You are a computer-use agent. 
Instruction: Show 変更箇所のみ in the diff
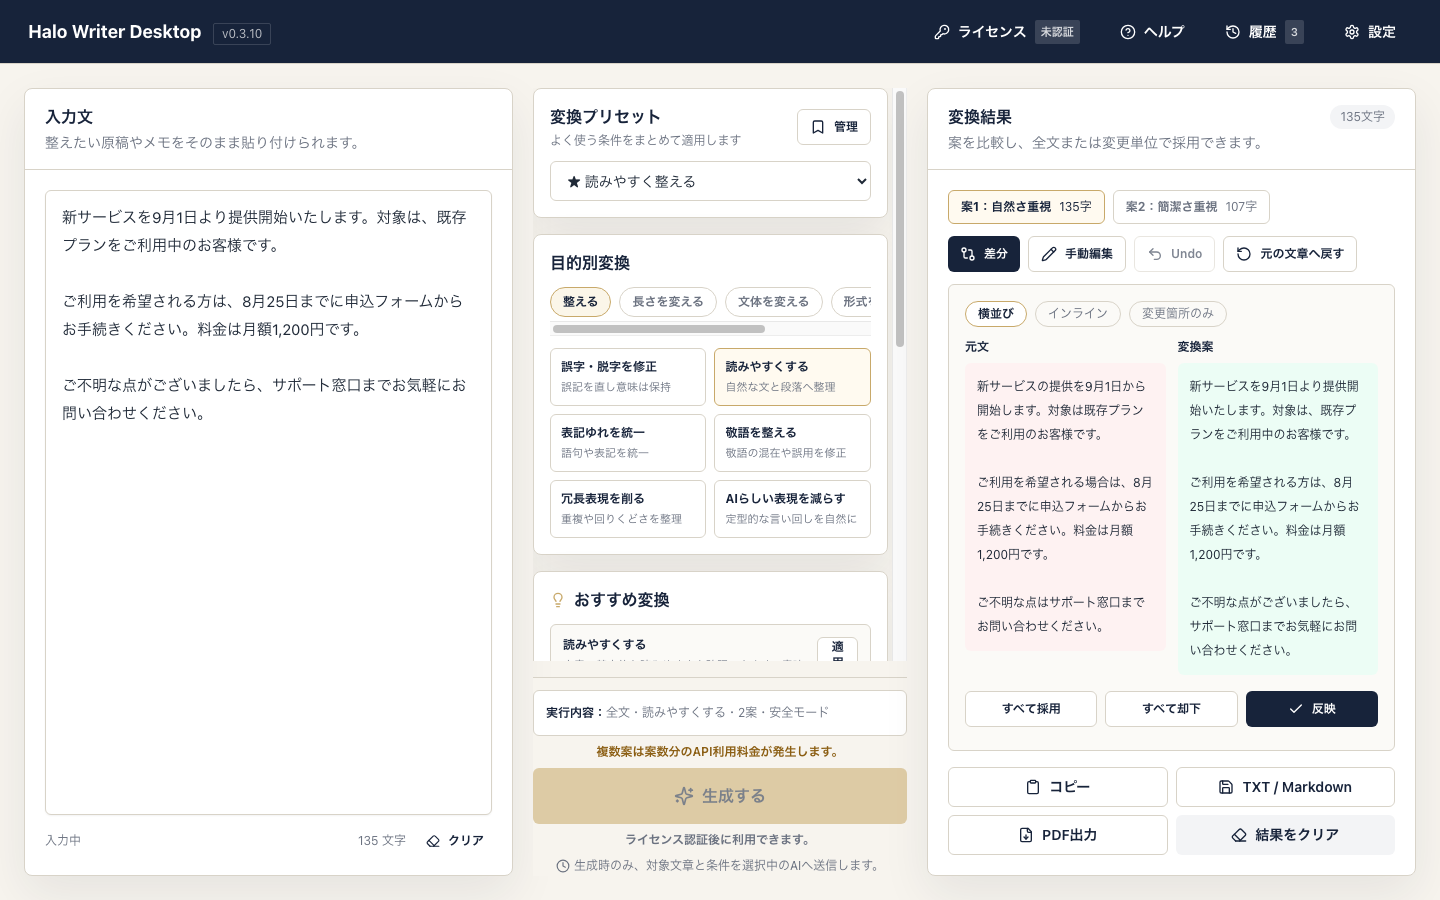pos(1178,314)
